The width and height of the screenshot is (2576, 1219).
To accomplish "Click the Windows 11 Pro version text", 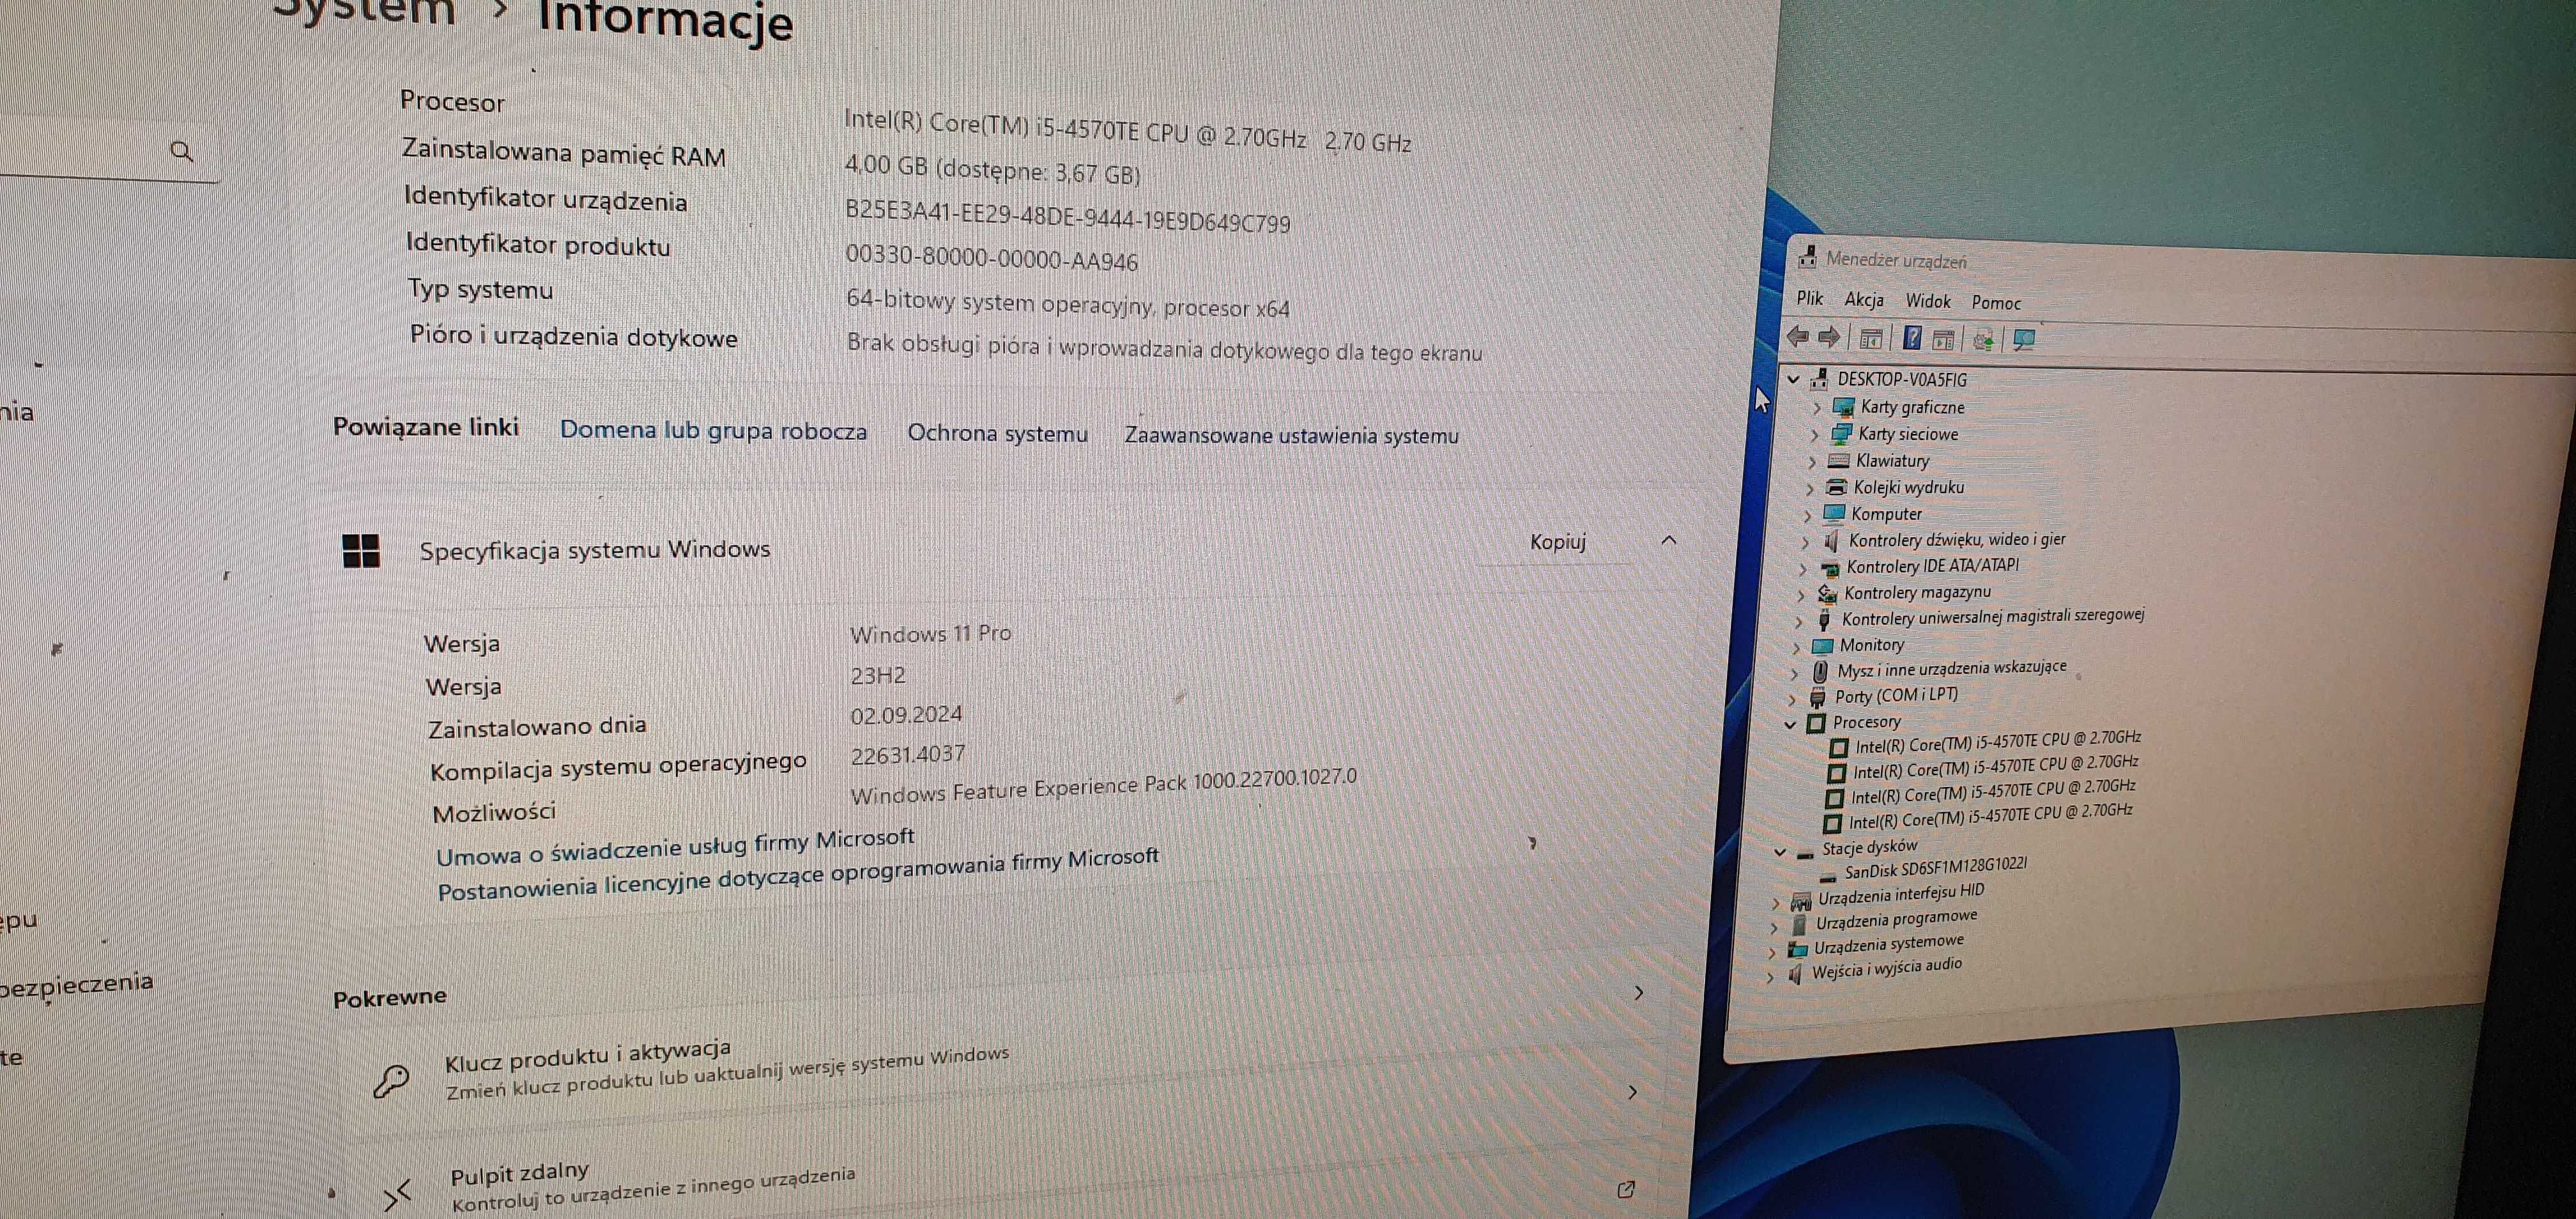I will 930,634.
